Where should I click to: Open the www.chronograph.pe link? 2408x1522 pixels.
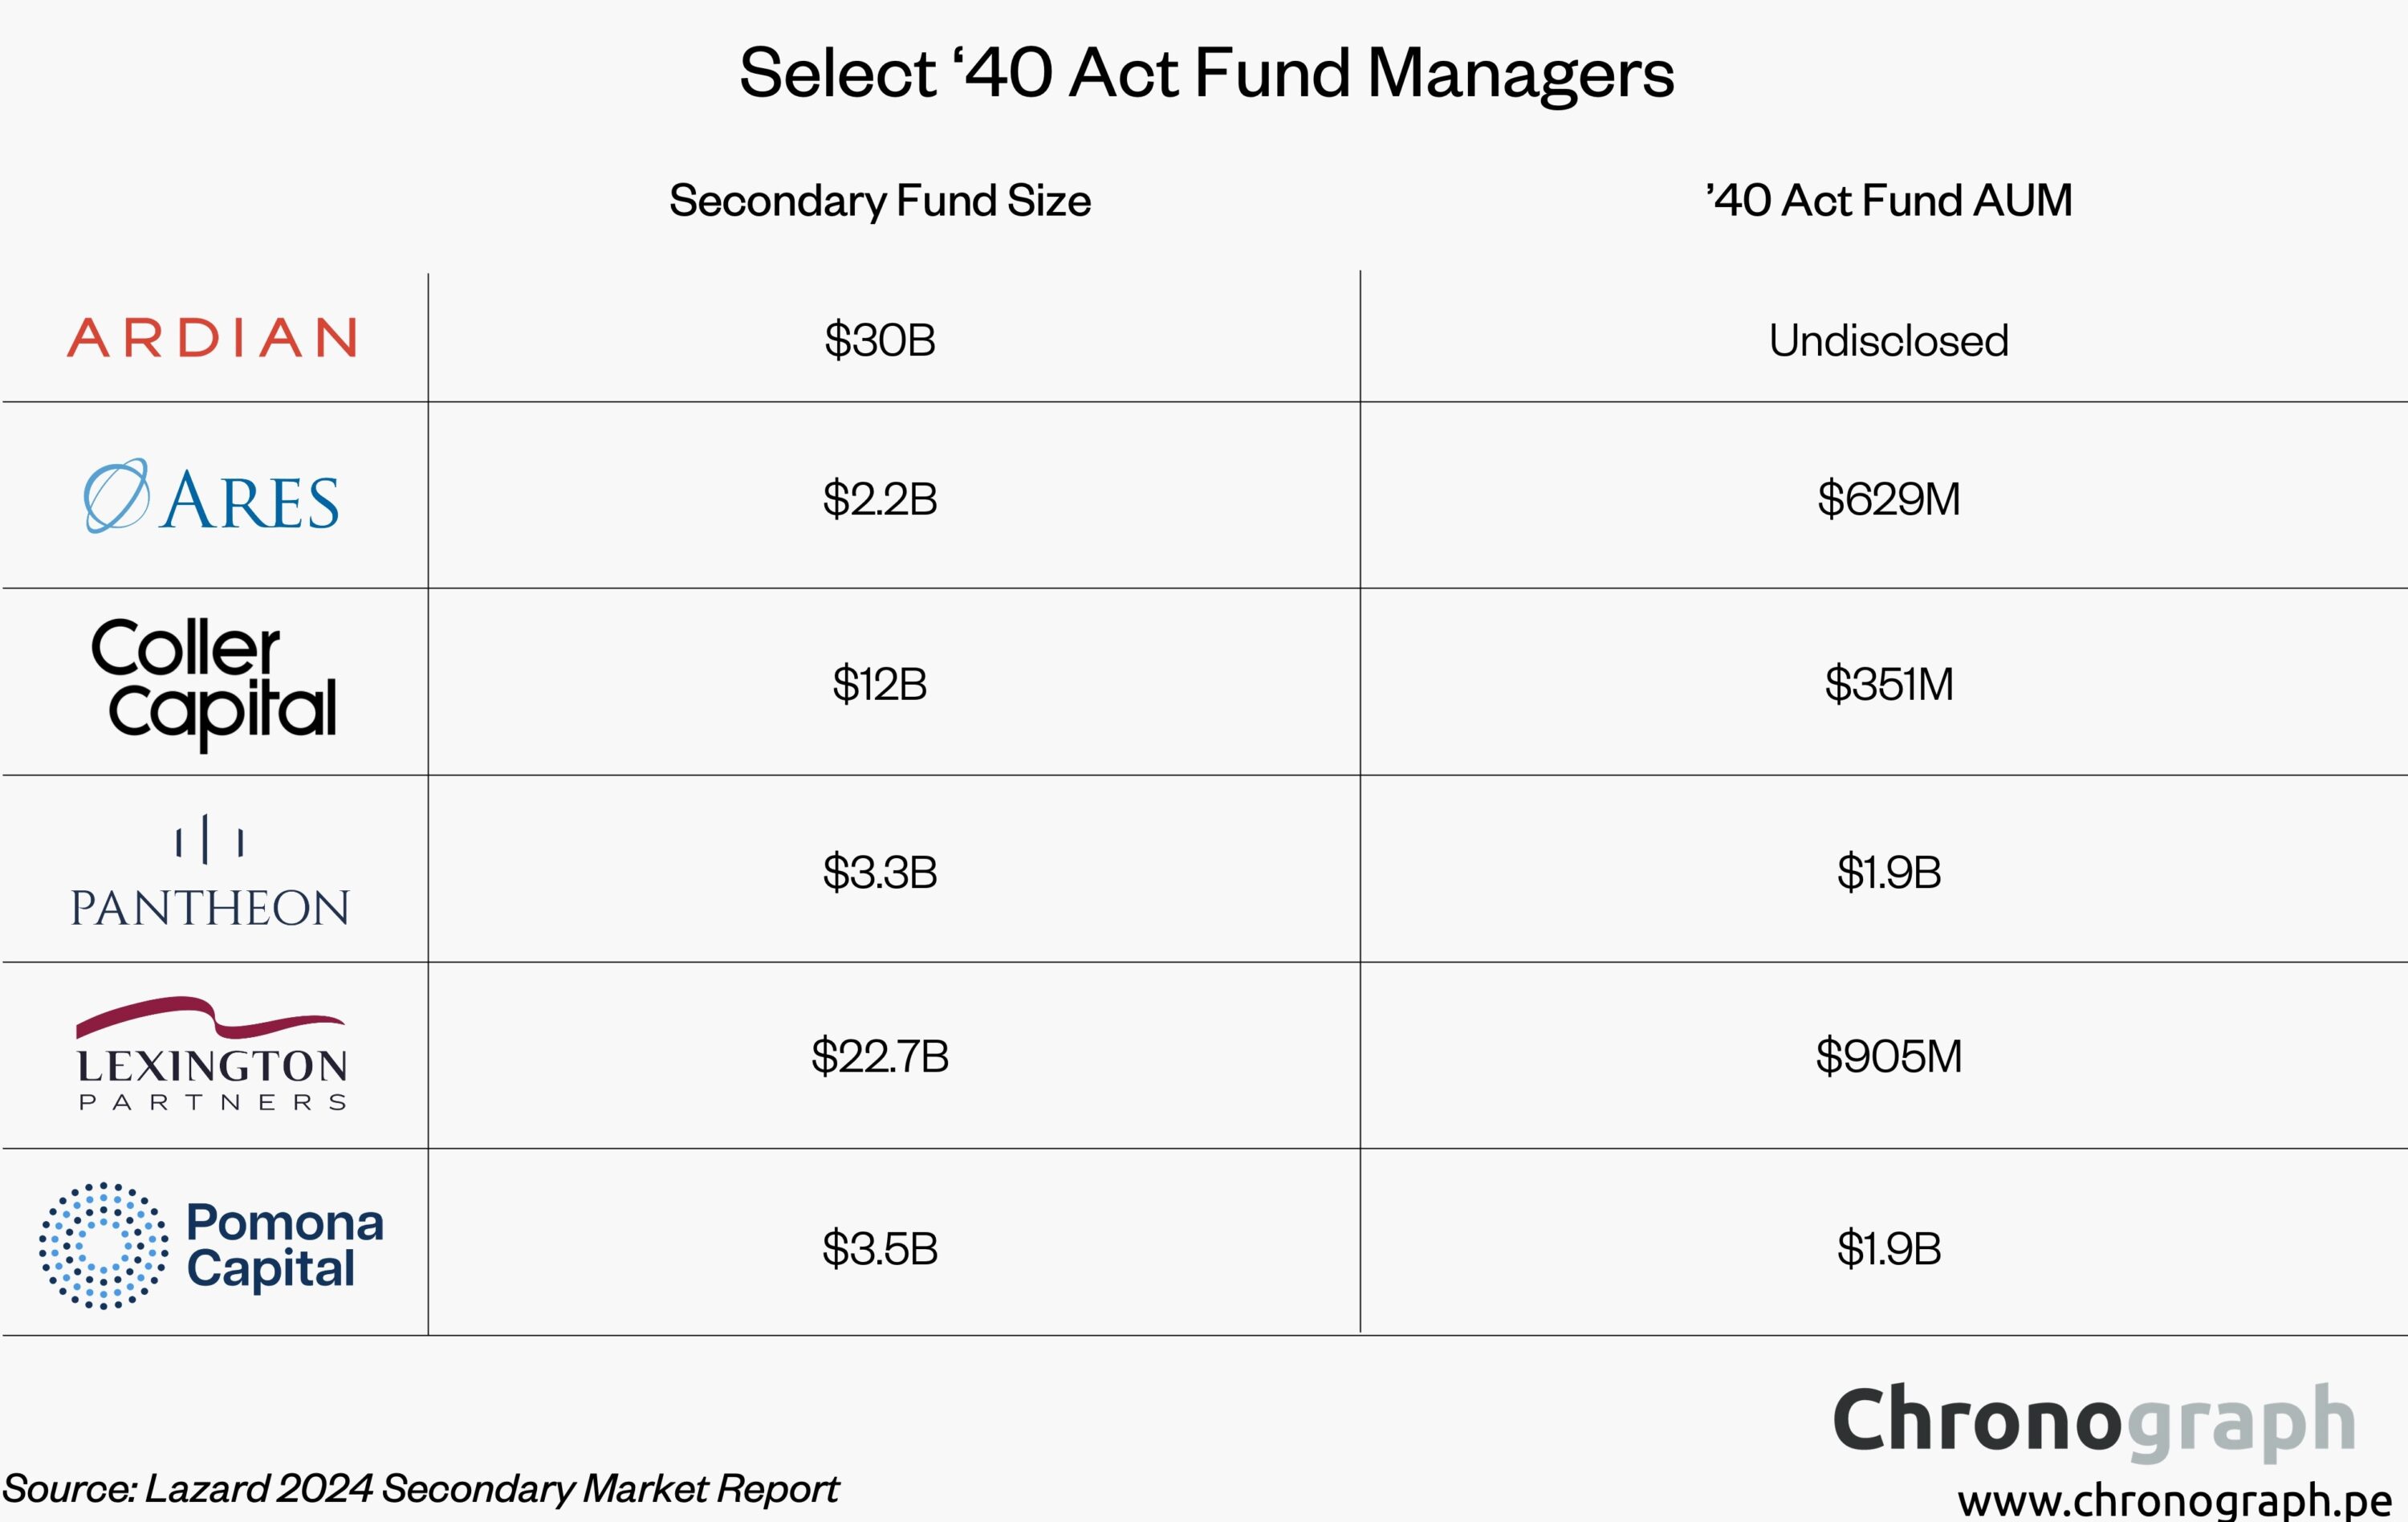[2175, 1500]
